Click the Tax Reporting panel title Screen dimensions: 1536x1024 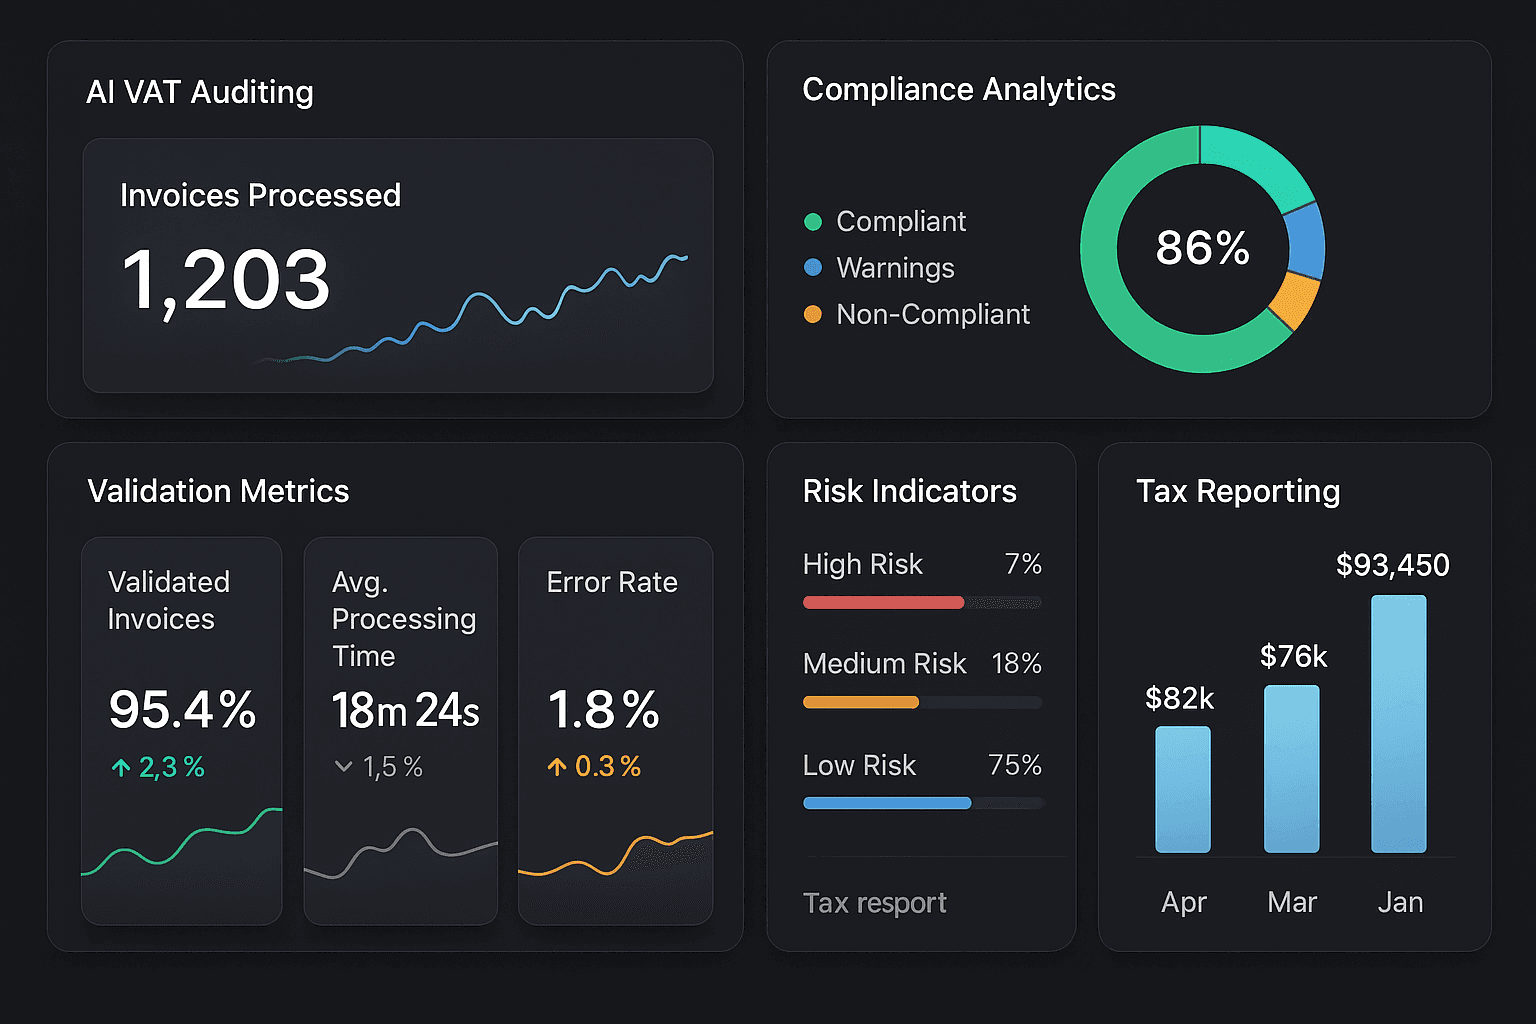[1238, 492]
